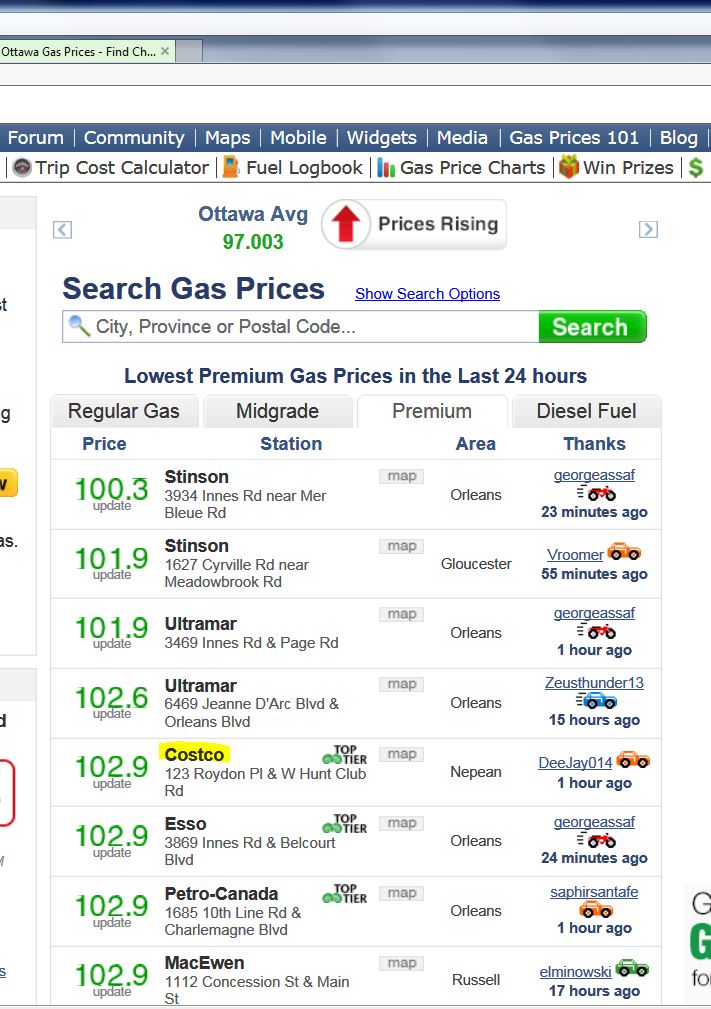
Task: Go to the previous city average arrow
Action: coord(62,230)
